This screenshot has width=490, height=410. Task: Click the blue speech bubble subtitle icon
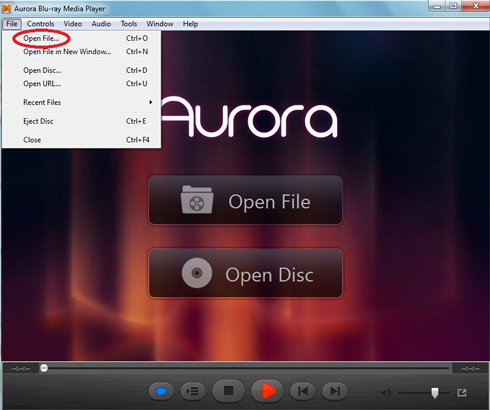161,391
